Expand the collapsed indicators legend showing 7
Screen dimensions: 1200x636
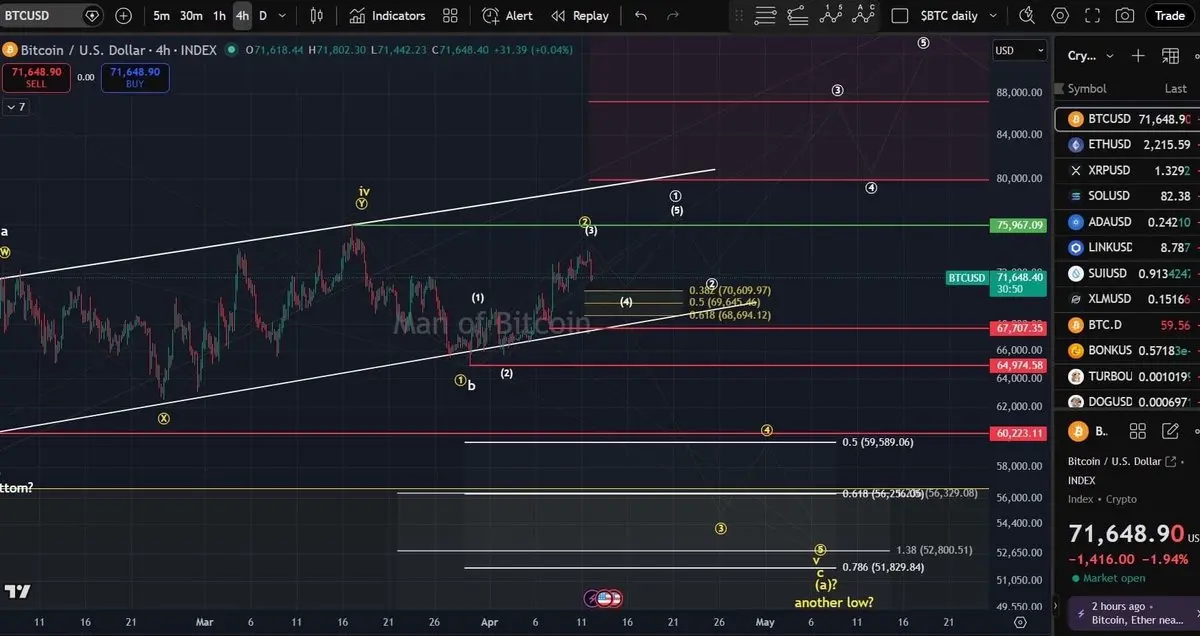[x=15, y=106]
